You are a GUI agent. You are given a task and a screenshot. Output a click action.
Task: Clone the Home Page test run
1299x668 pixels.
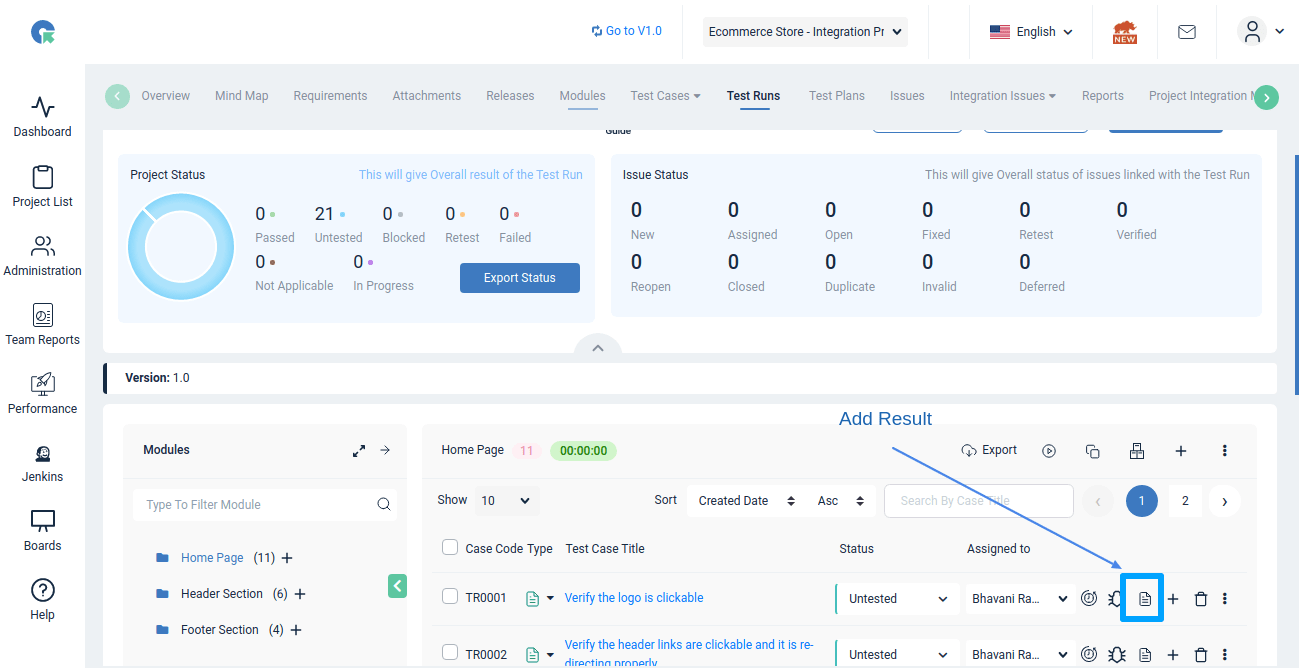tap(1092, 450)
